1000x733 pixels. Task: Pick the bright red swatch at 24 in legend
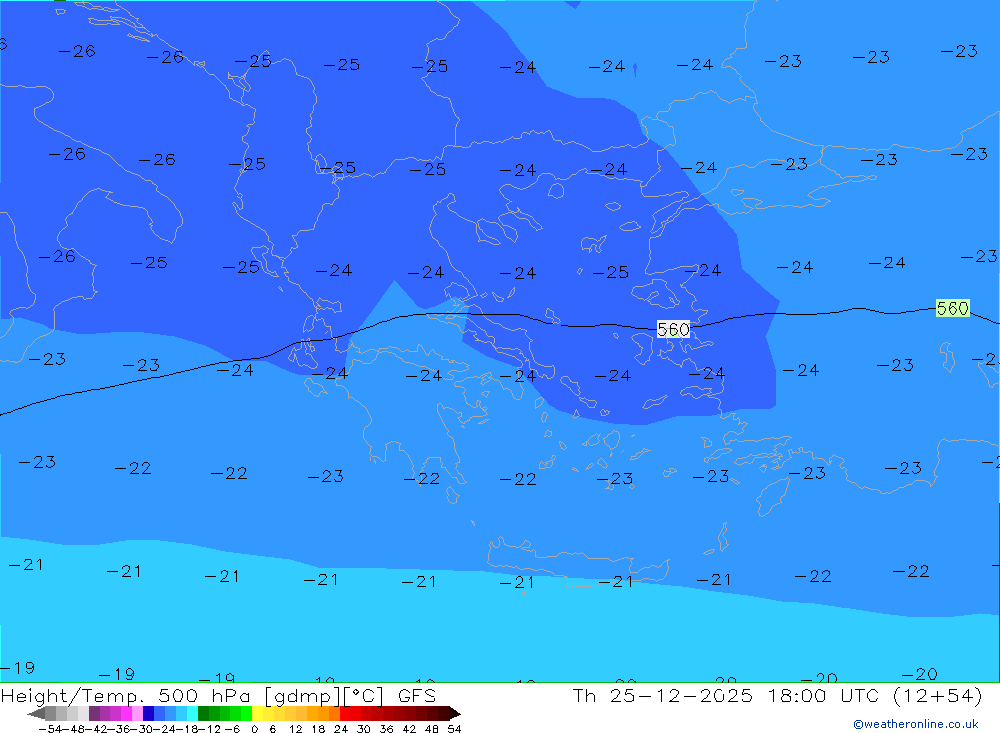345,713
